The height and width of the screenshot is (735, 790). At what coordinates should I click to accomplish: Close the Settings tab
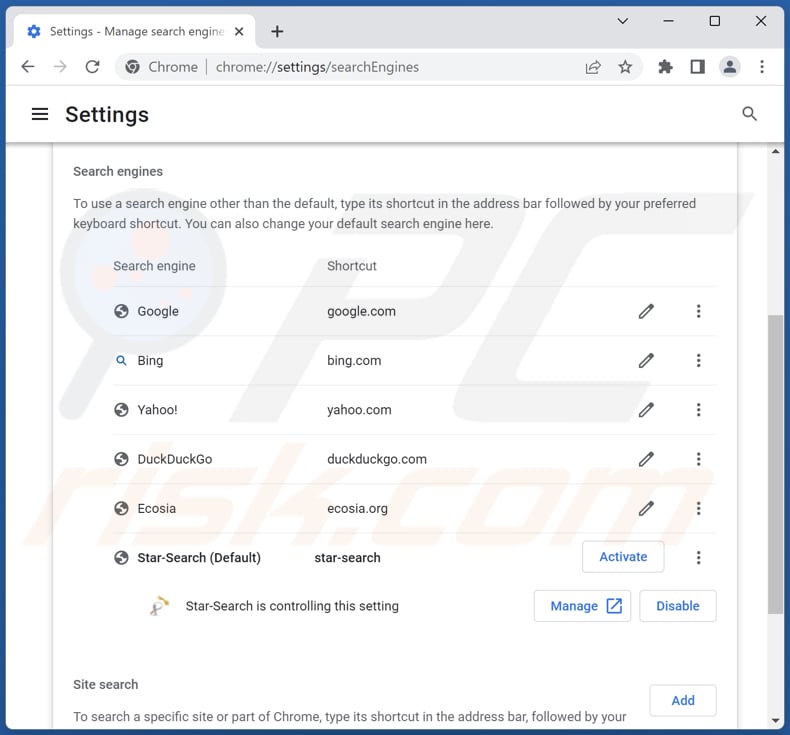click(239, 32)
